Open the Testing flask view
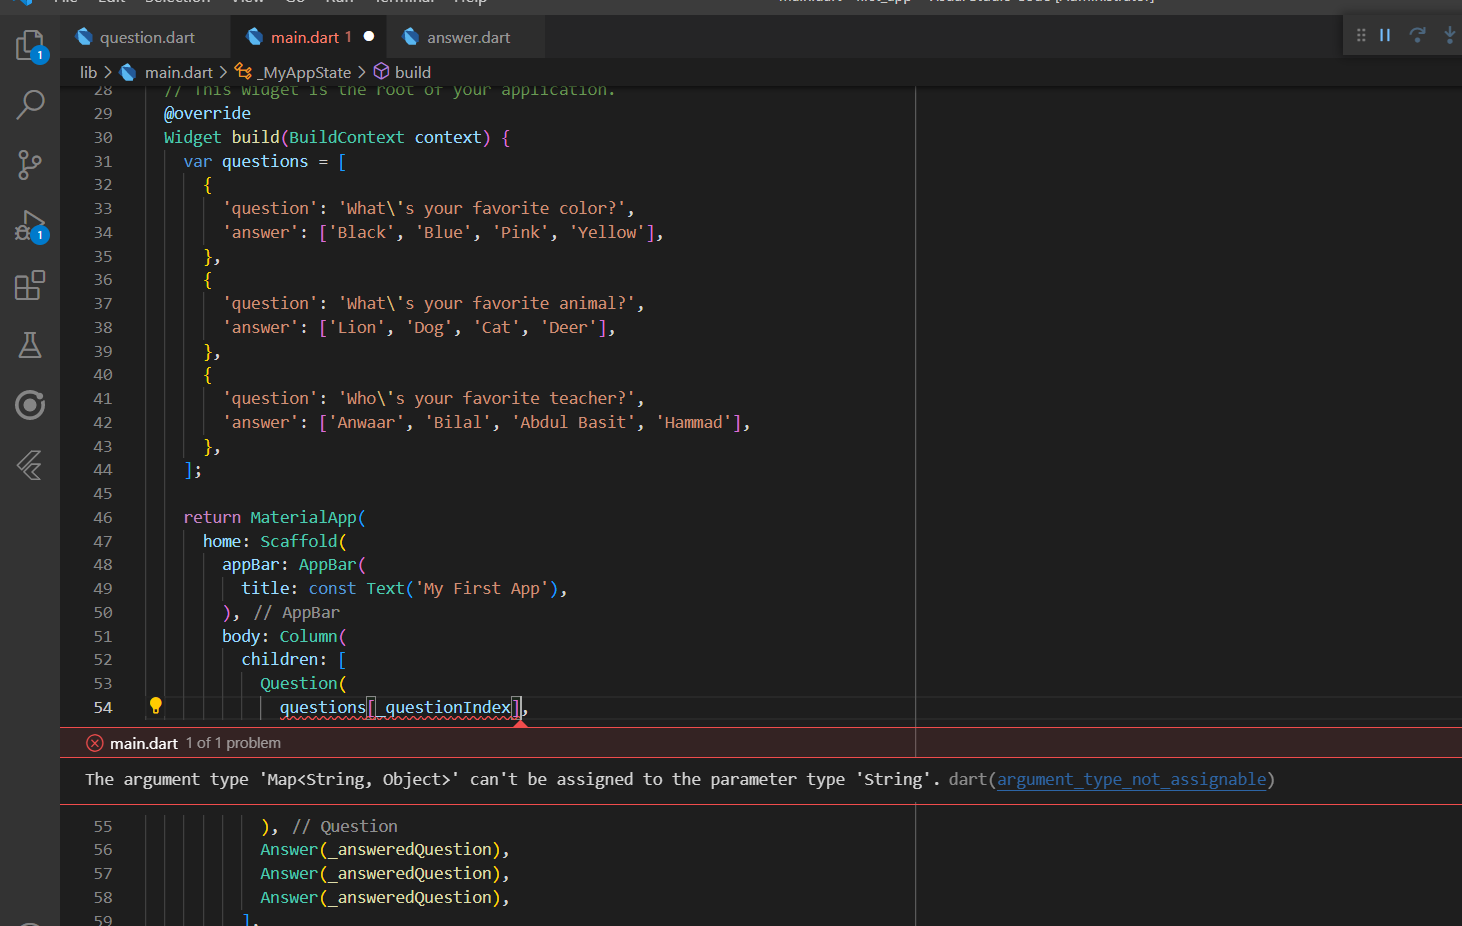Viewport: 1462px width, 926px height. tap(30, 345)
